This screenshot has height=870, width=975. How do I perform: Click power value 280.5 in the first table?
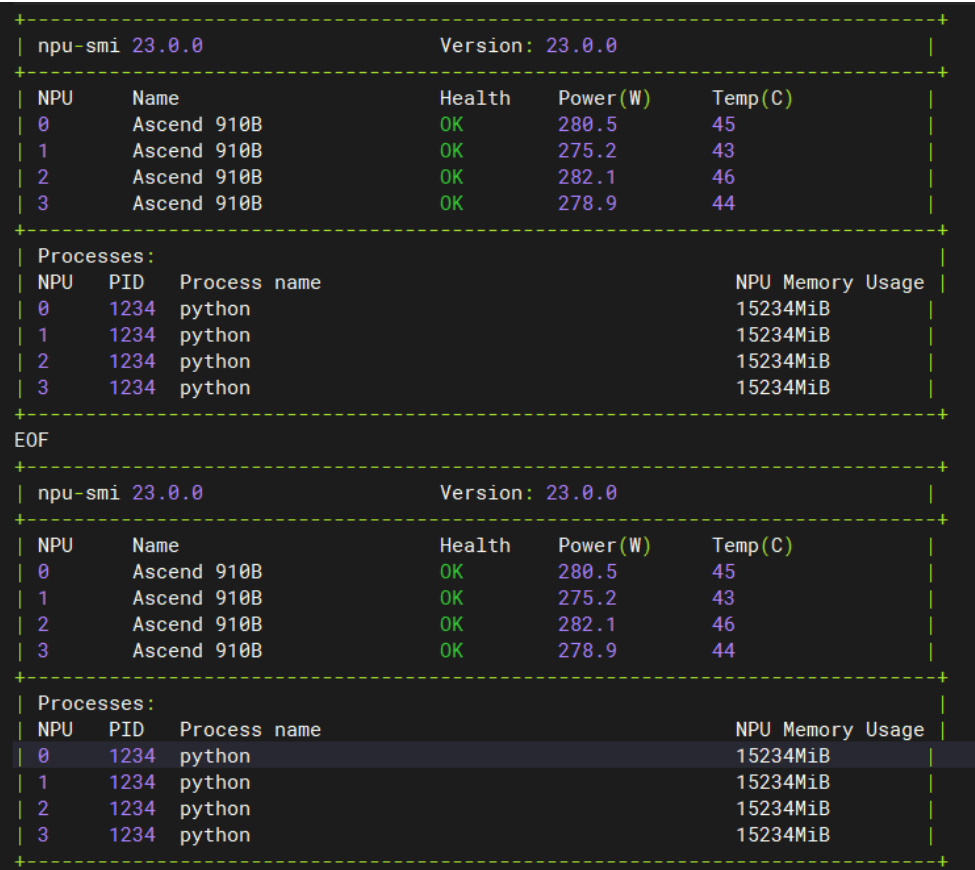click(587, 124)
